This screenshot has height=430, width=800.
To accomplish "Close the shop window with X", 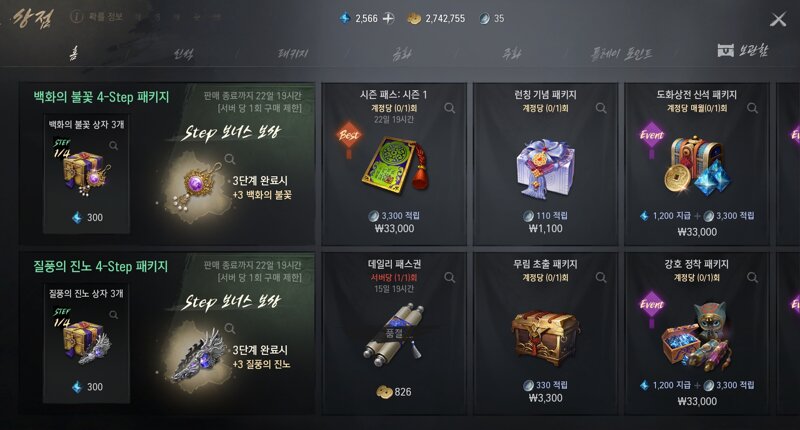I will click(x=778, y=20).
